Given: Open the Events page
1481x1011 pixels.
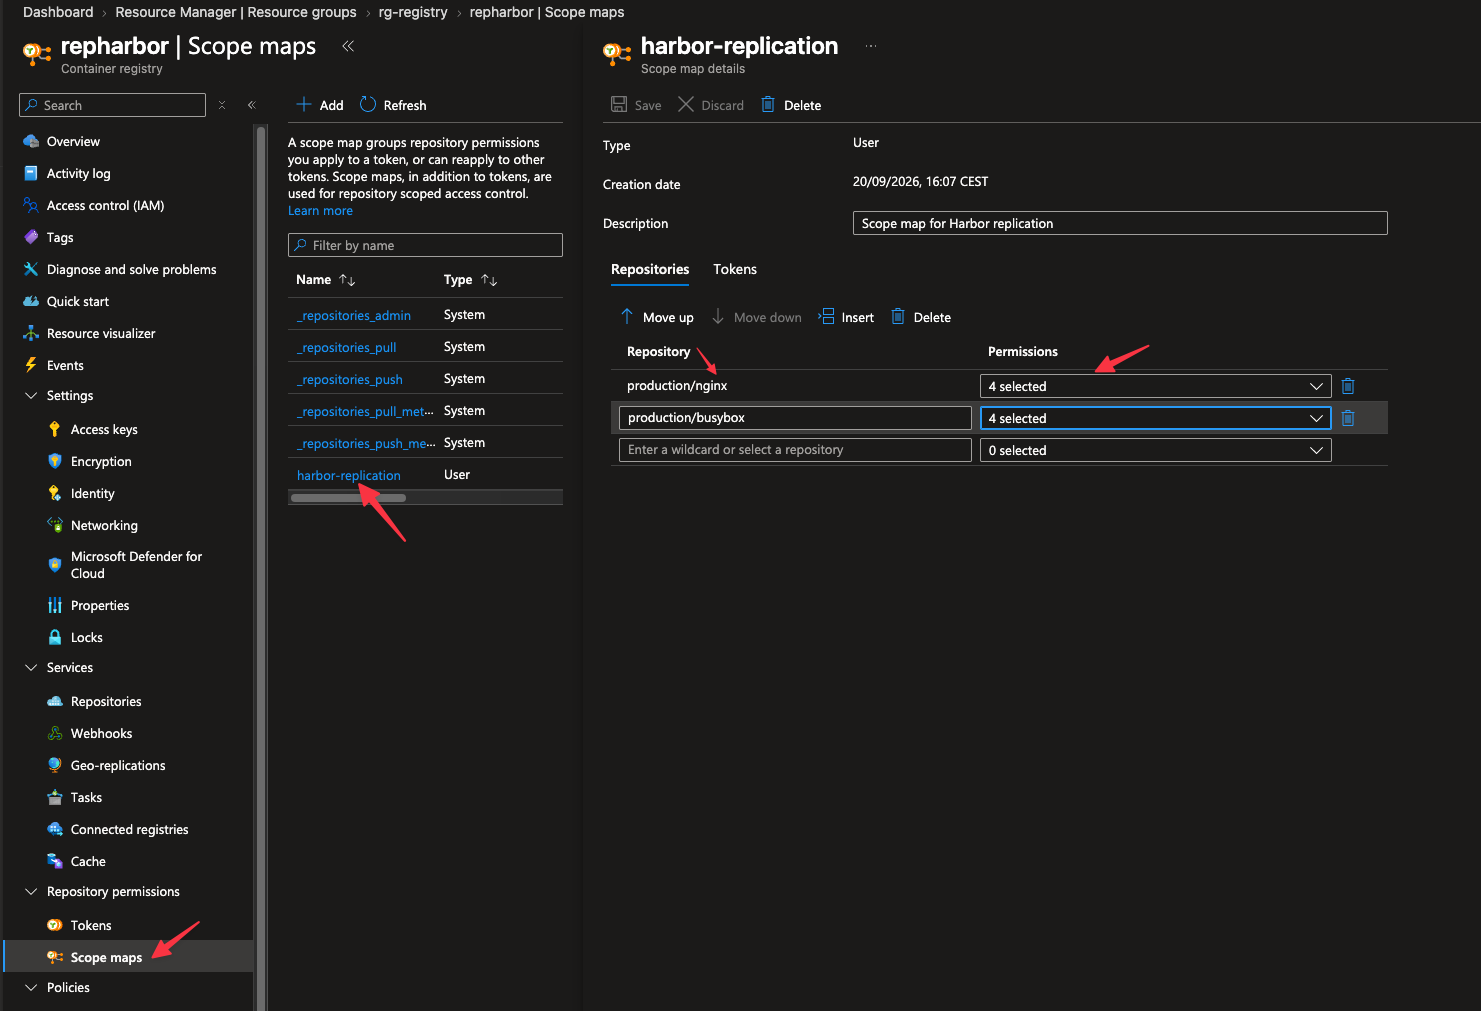Looking at the screenshot, I should click(x=65, y=365).
